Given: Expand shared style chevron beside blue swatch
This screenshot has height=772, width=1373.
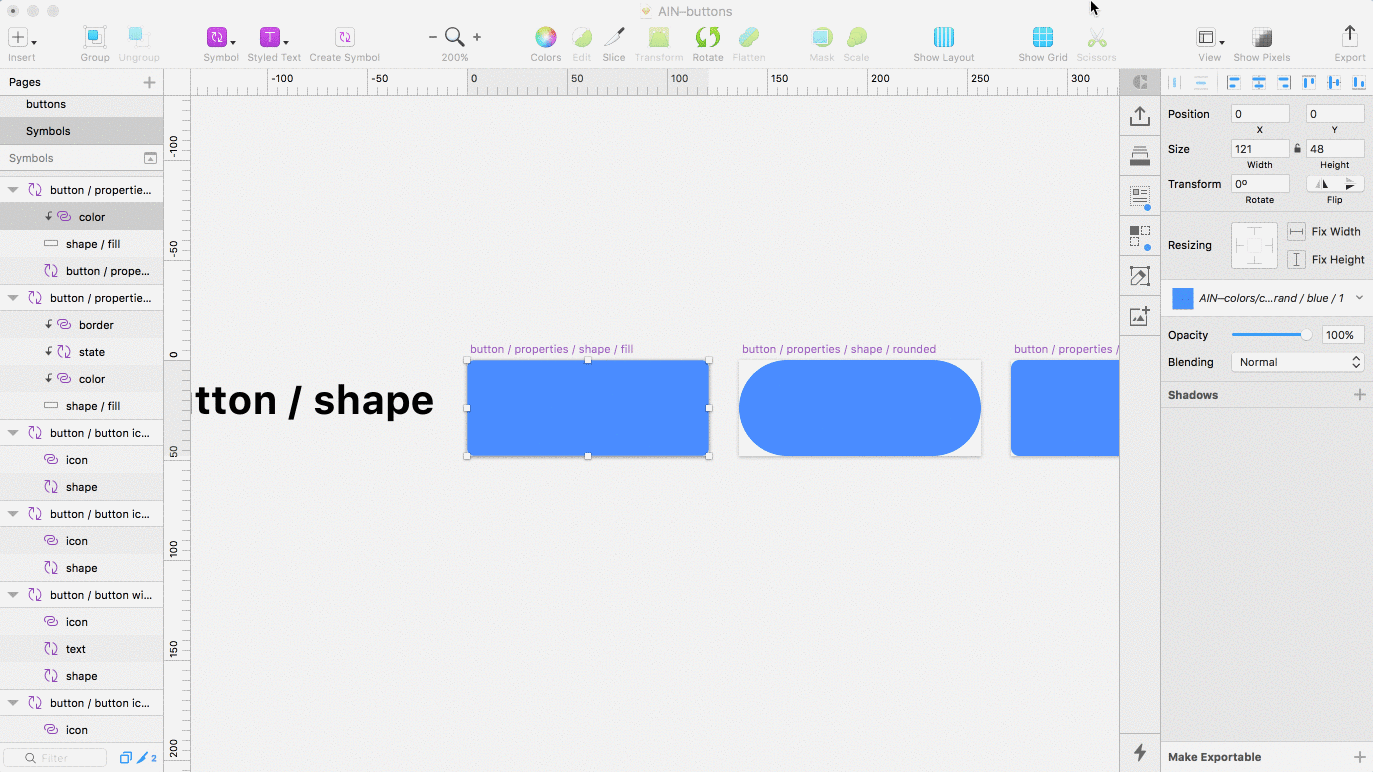Looking at the screenshot, I should [1359, 298].
